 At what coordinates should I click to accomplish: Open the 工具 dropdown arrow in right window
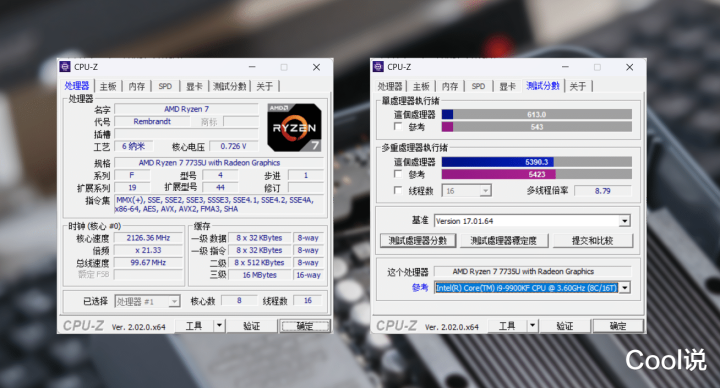click(x=532, y=326)
